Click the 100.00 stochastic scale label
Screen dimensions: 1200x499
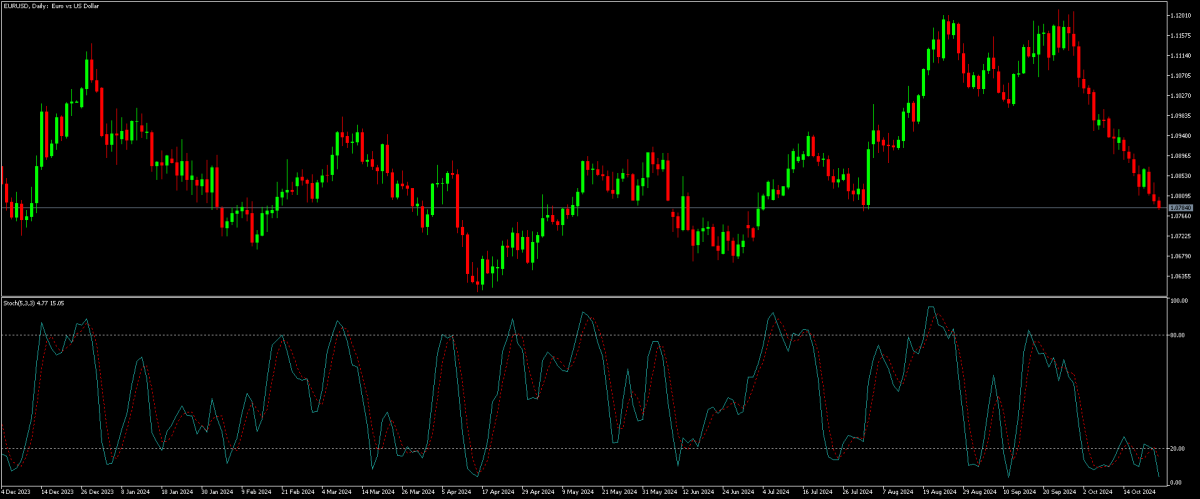(1178, 301)
